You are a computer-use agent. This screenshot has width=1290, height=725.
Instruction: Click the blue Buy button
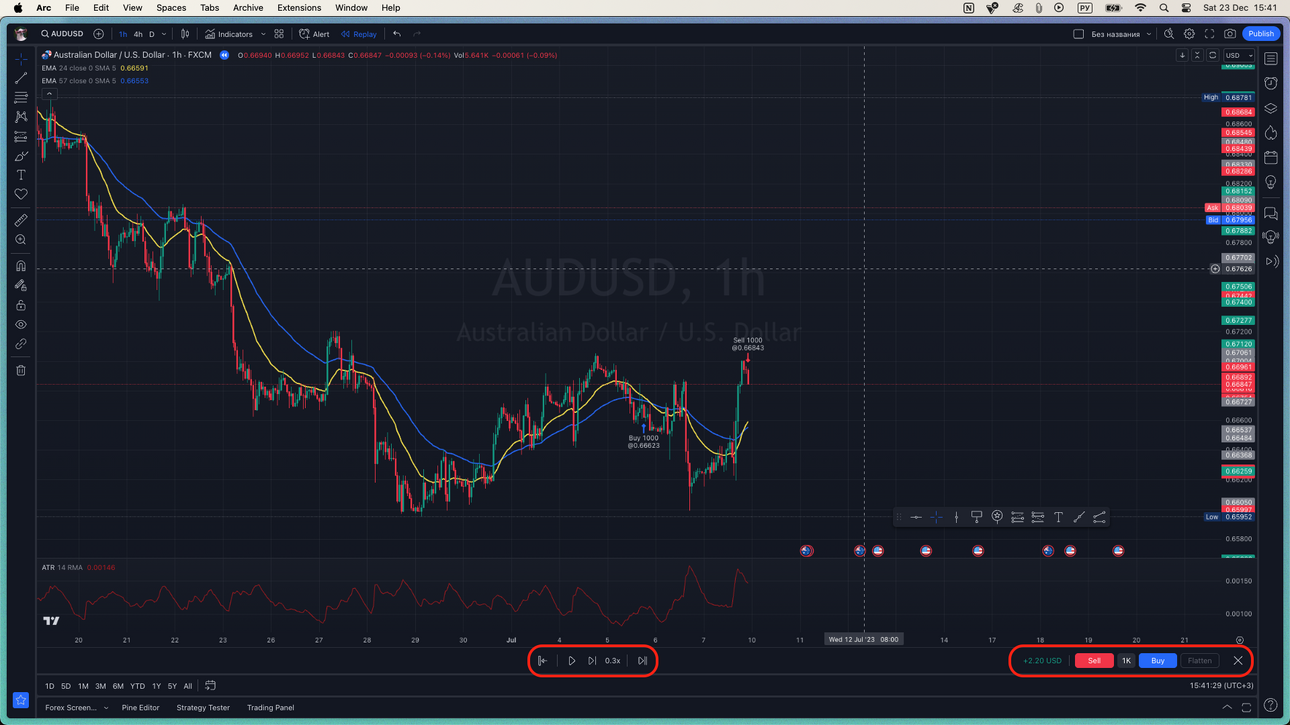1157,661
